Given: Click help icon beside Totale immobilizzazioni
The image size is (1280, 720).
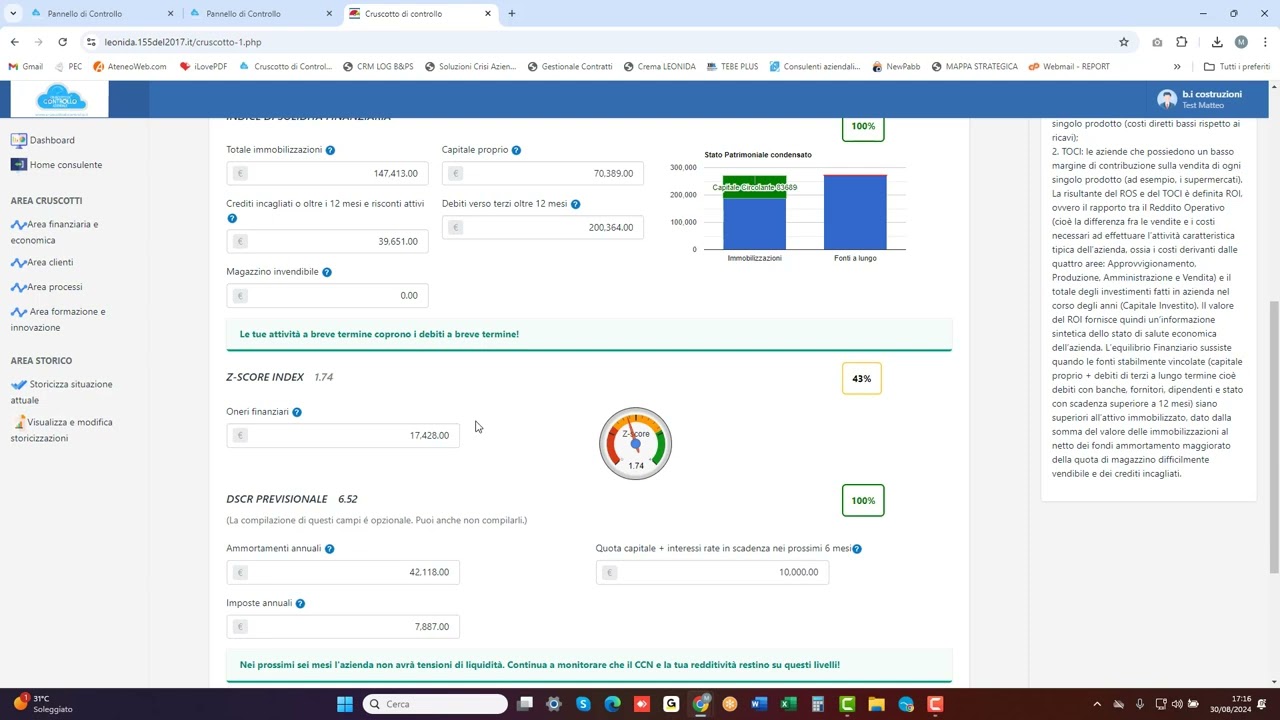Looking at the screenshot, I should coord(330,150).
